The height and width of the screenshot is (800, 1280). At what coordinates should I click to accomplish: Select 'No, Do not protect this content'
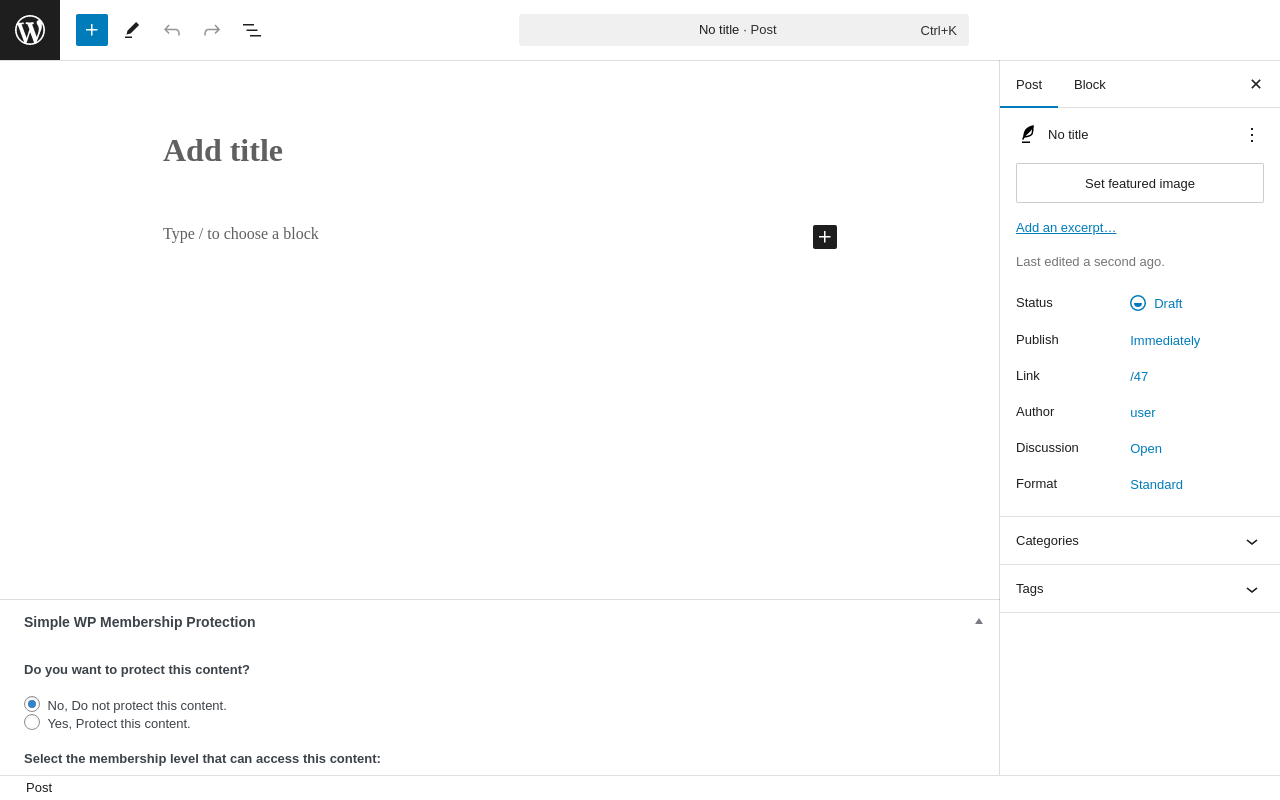click(32, 704)
